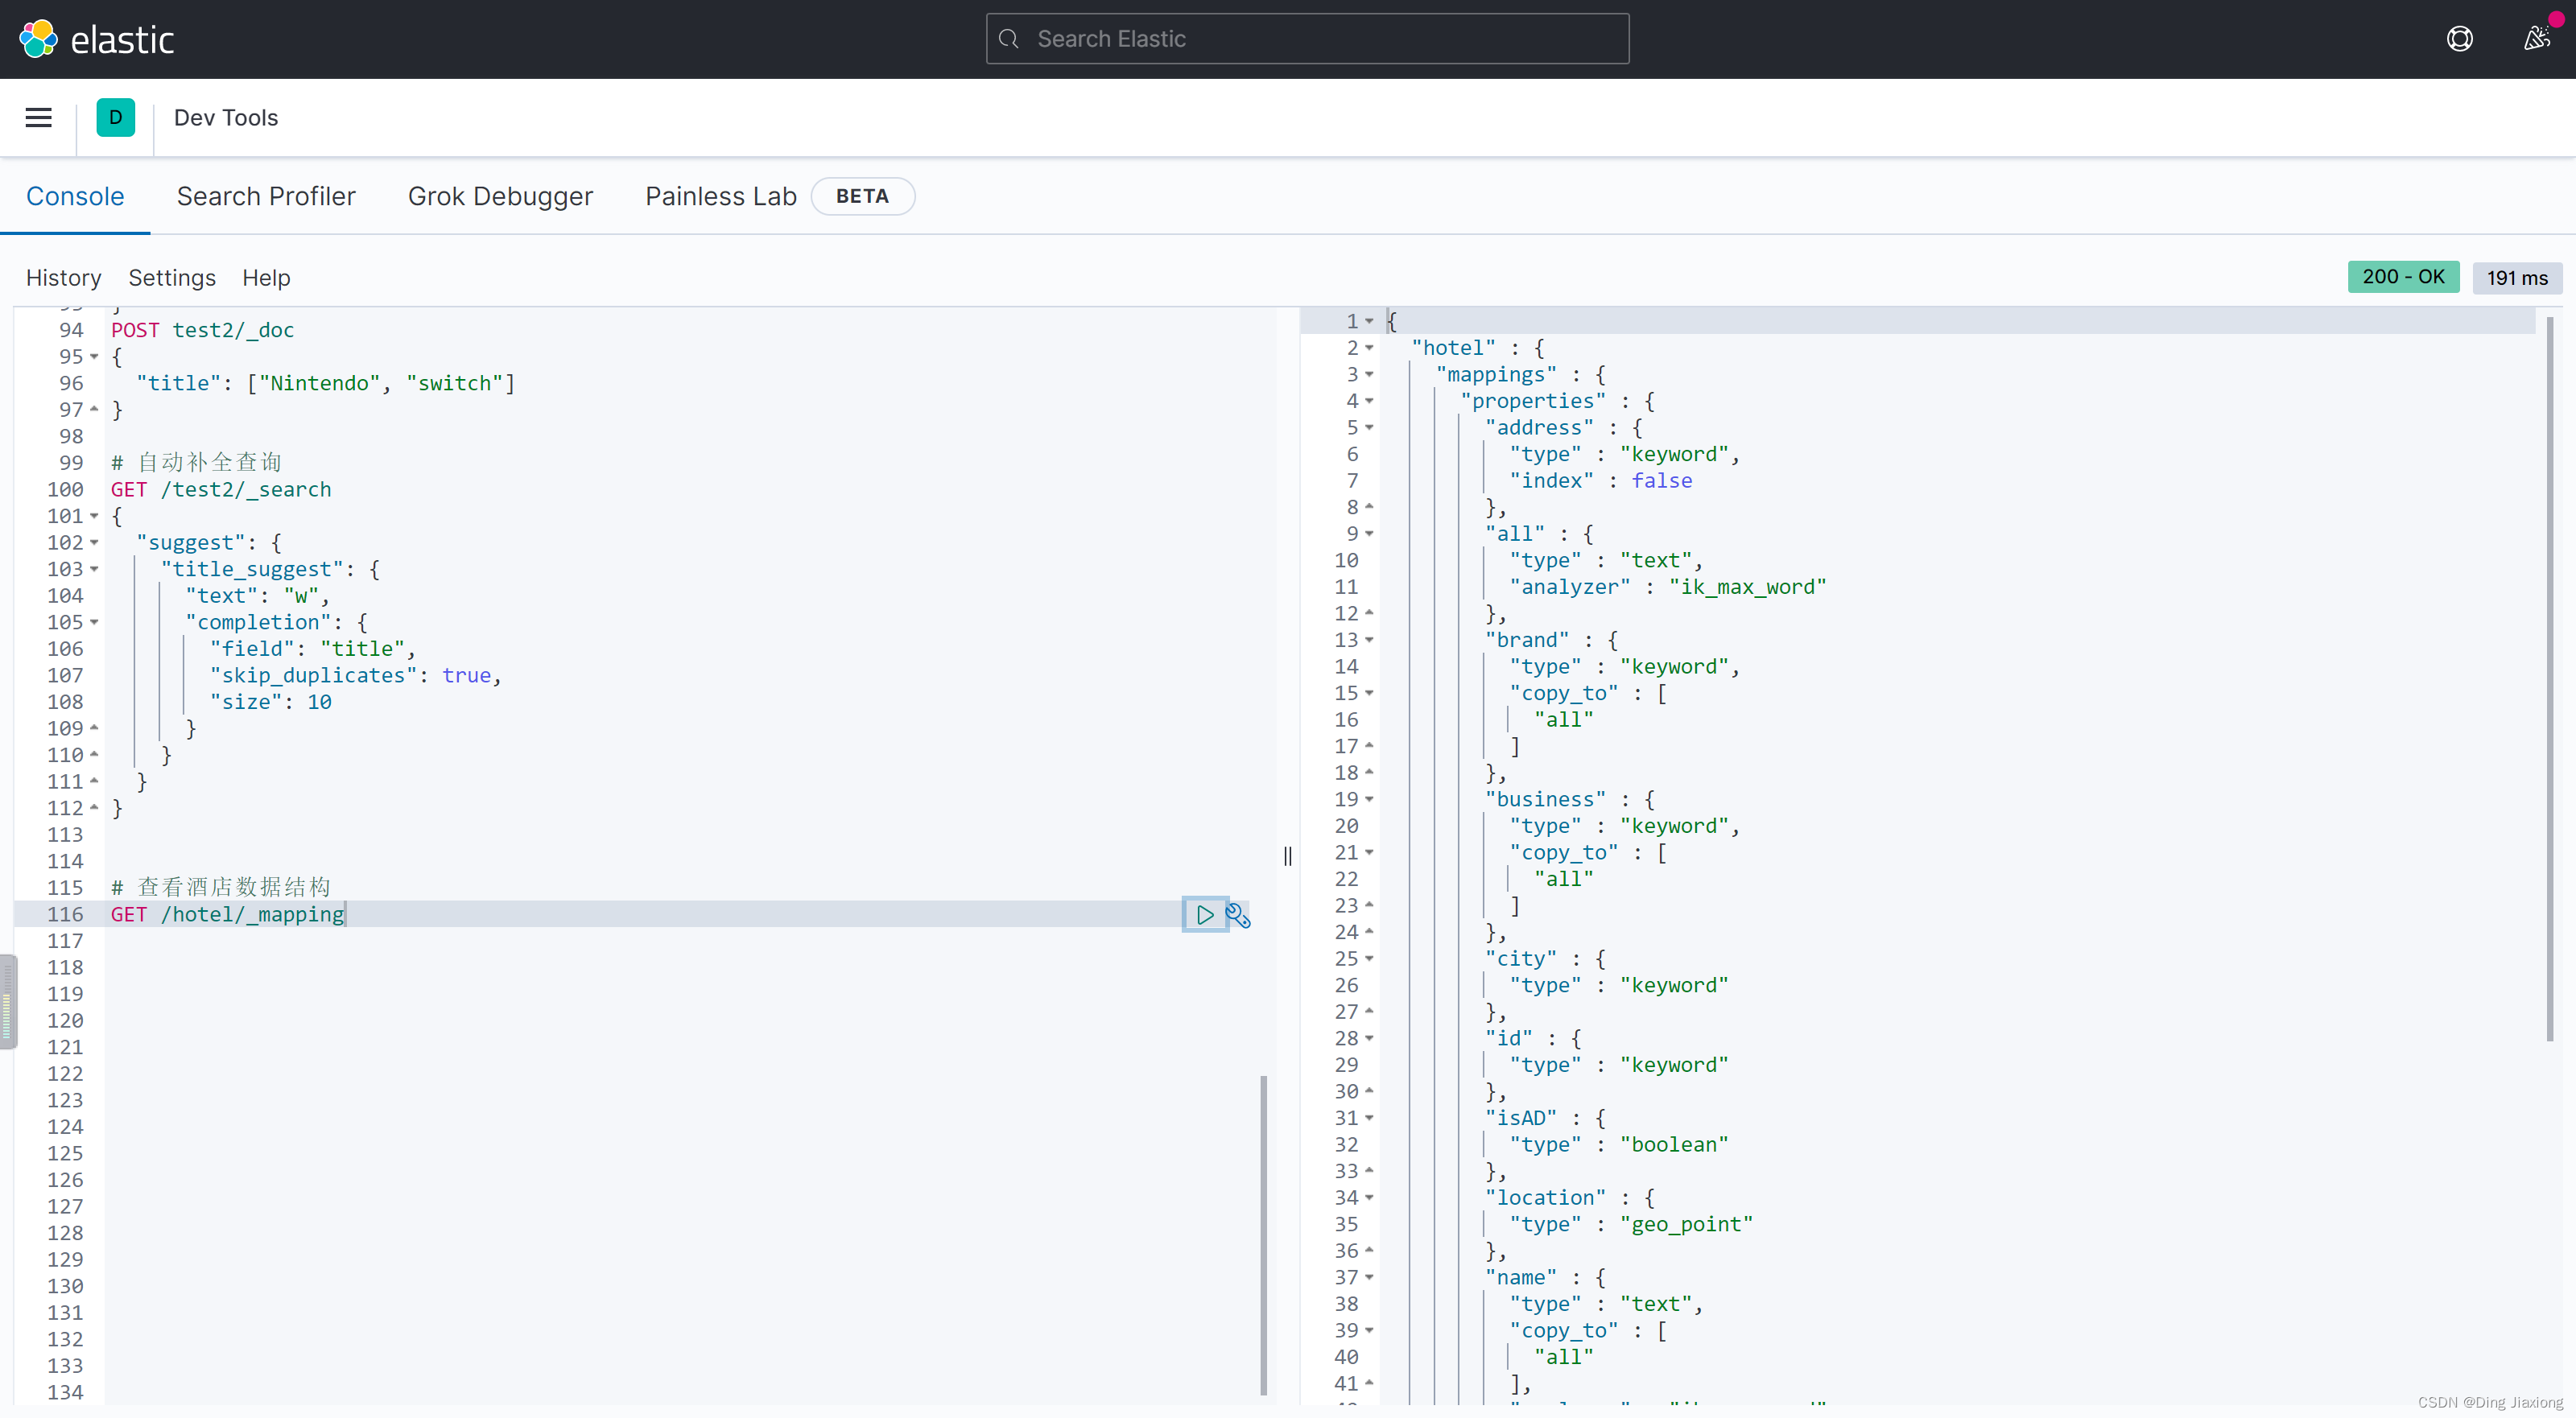Collapse mappings block at output line 3

(x=1369, y=374)
